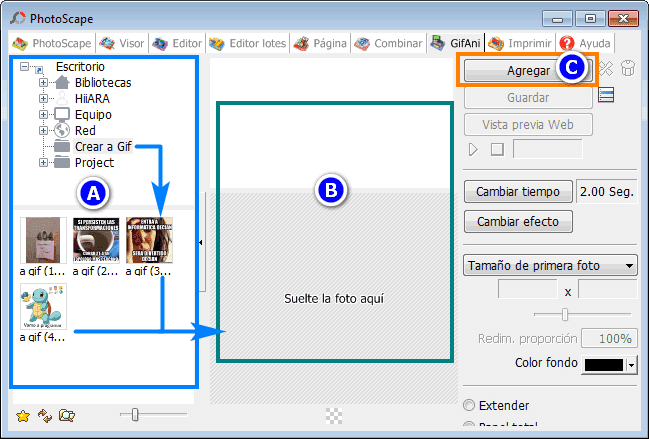Open the Color fondo dropdown arrow

(x=631, y=365)
